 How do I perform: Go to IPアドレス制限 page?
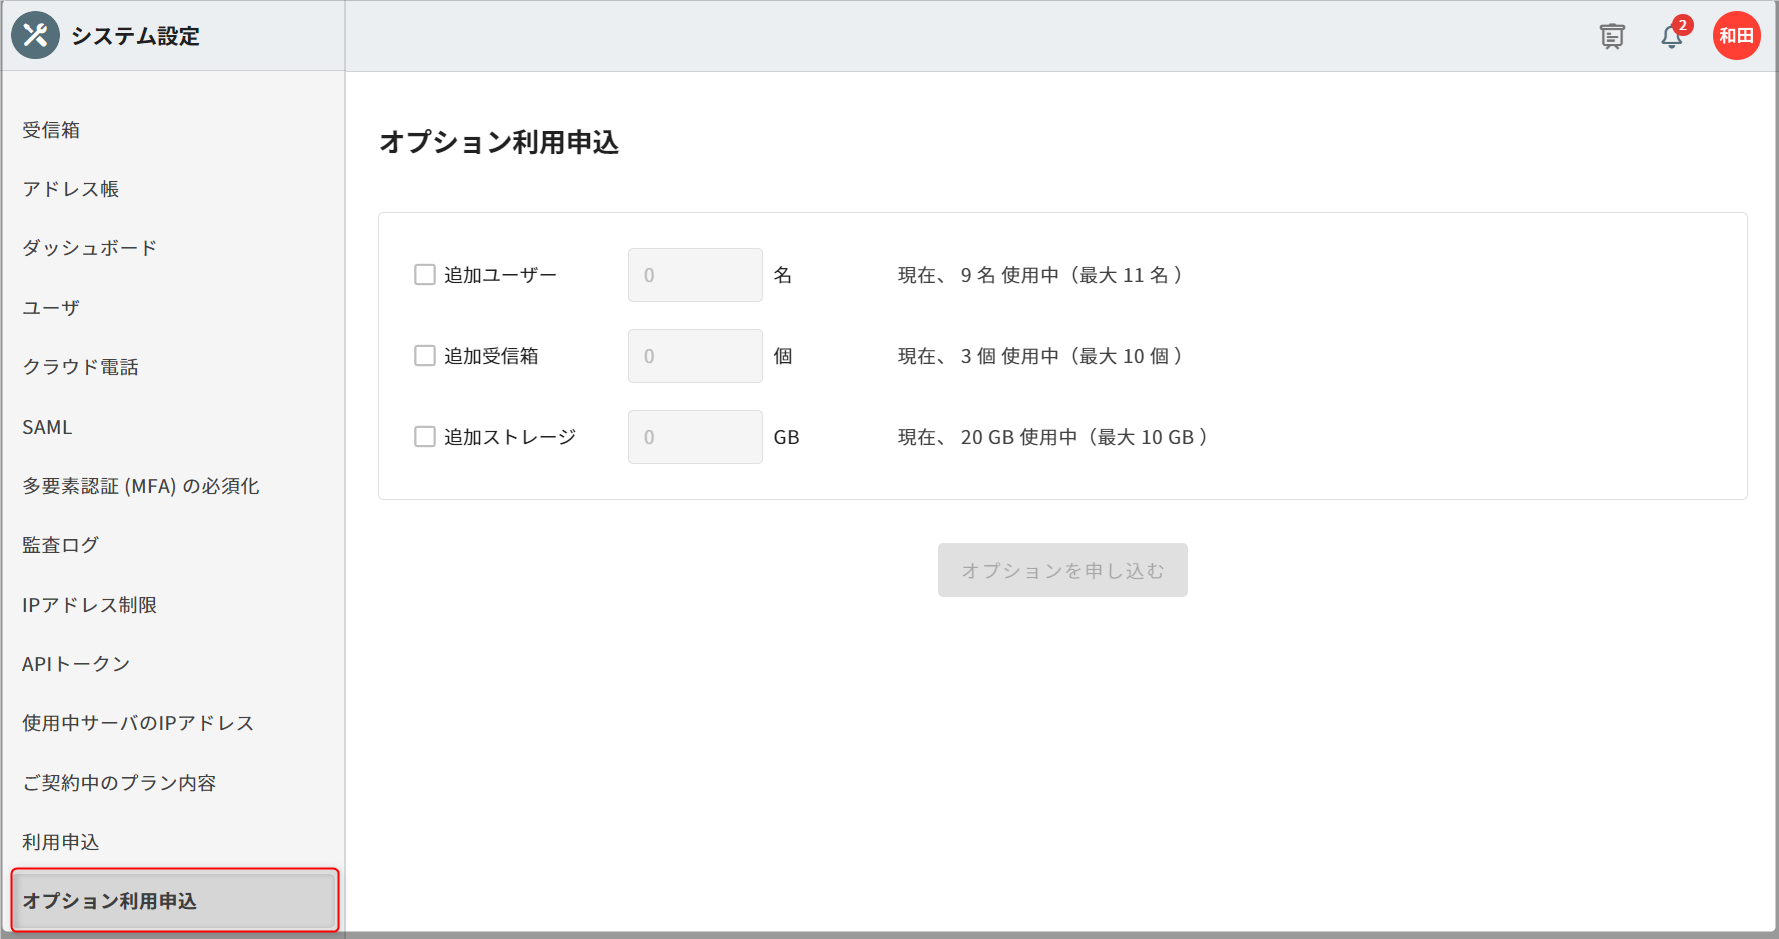(89, 605)
